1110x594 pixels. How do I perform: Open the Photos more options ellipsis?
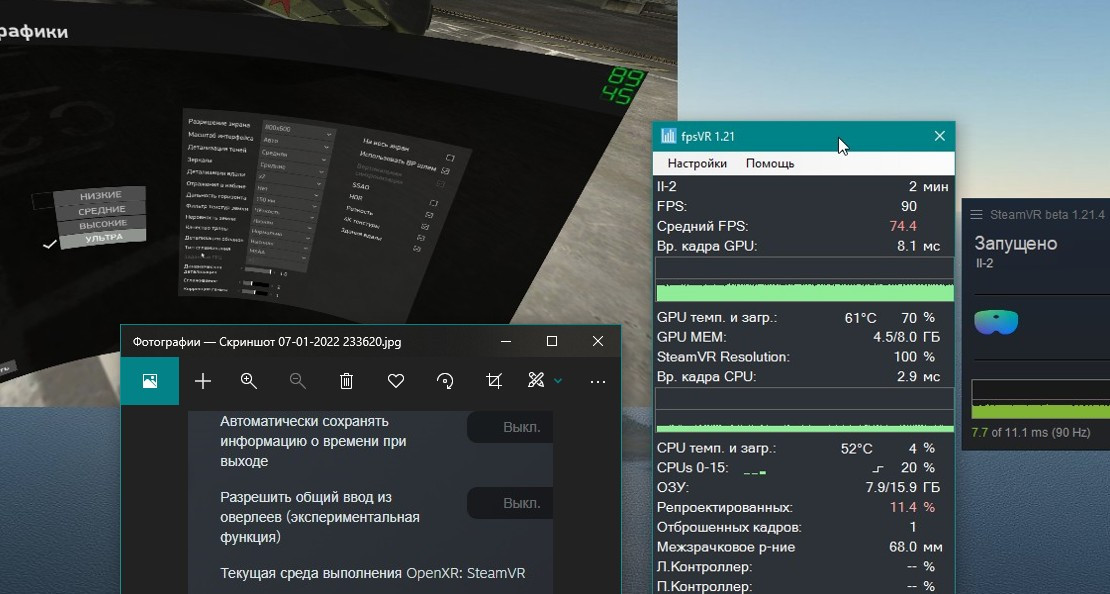click(x=597, y=382)
